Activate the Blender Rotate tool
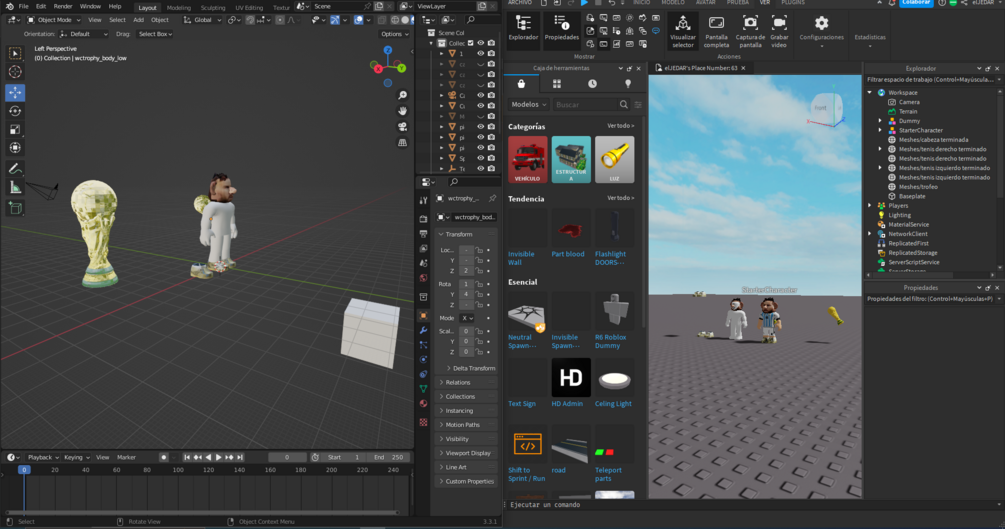Image resolution: width=1005 pixels, height=529 pixels. [15, 111]
